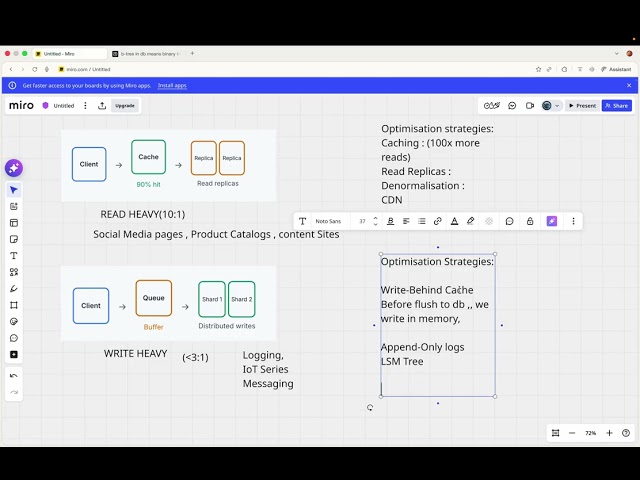Open the text alignment dropdown
This screenshot has width=640, height=480.
[406, 221]
